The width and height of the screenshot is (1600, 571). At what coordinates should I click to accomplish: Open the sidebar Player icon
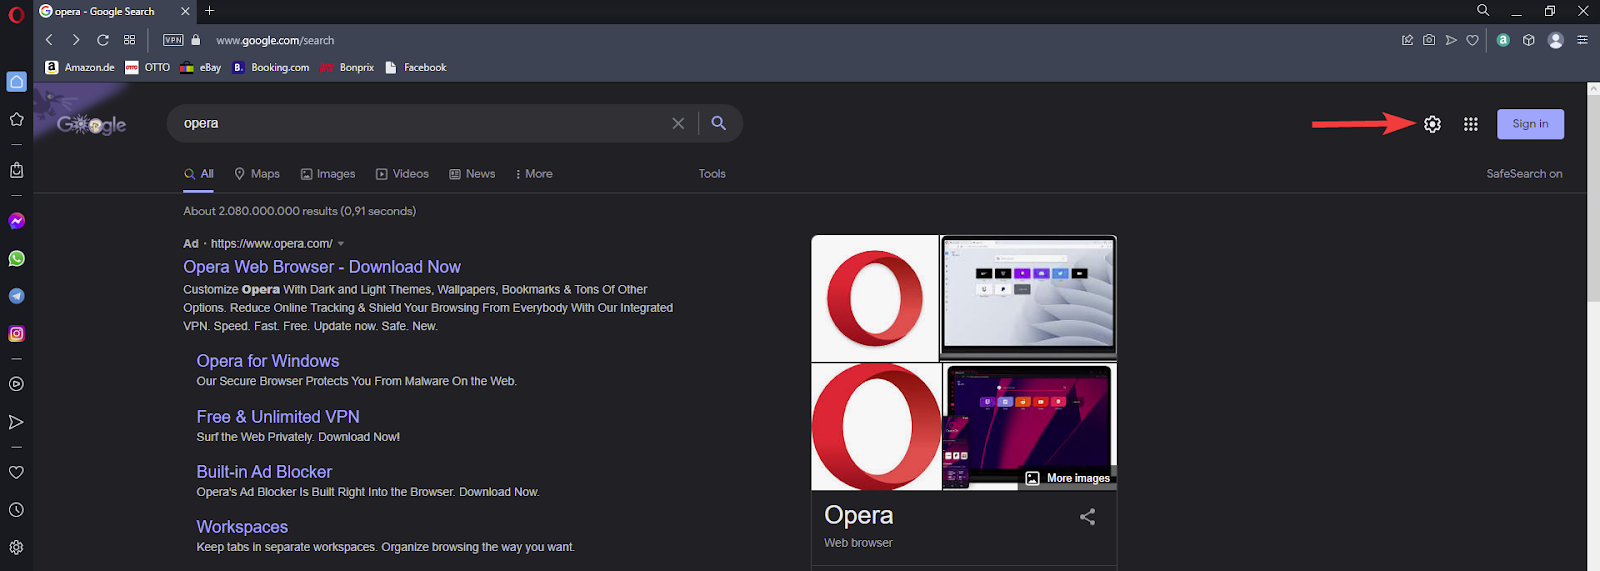point(16,384)
